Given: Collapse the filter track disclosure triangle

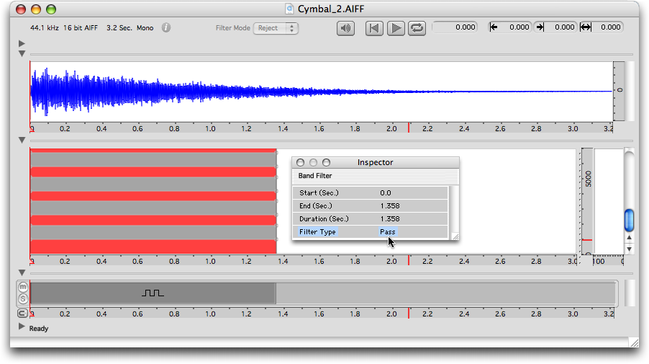Looking at the screenshot, I should pos(22,272).
